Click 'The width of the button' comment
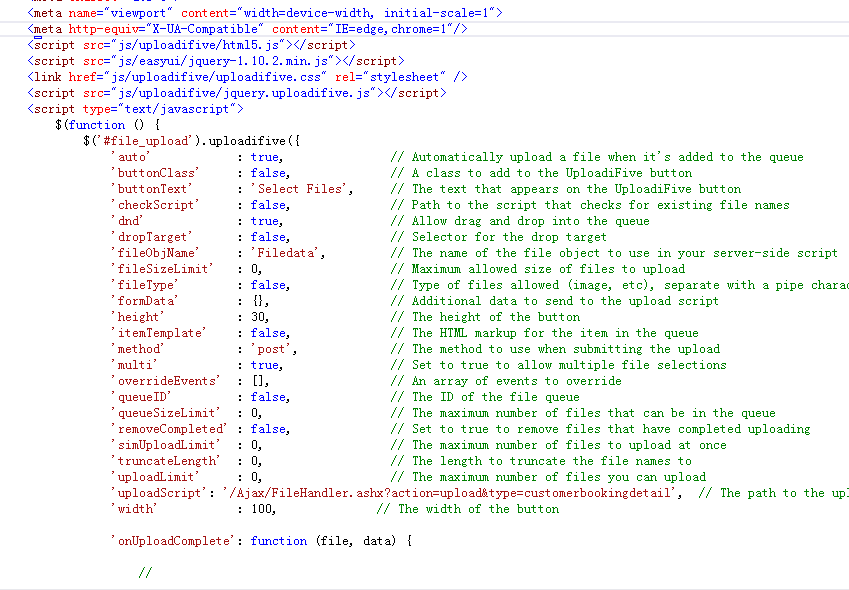Viewport: 849px width, 590px height. tap(468, 509)
